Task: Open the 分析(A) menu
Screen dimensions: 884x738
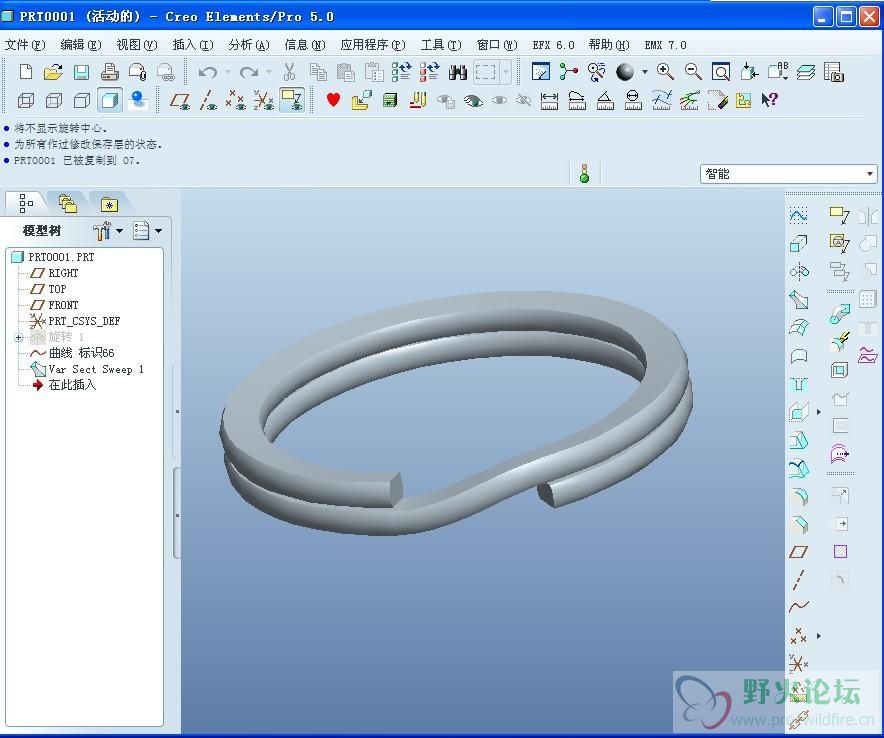Action: tap(248, 45)
